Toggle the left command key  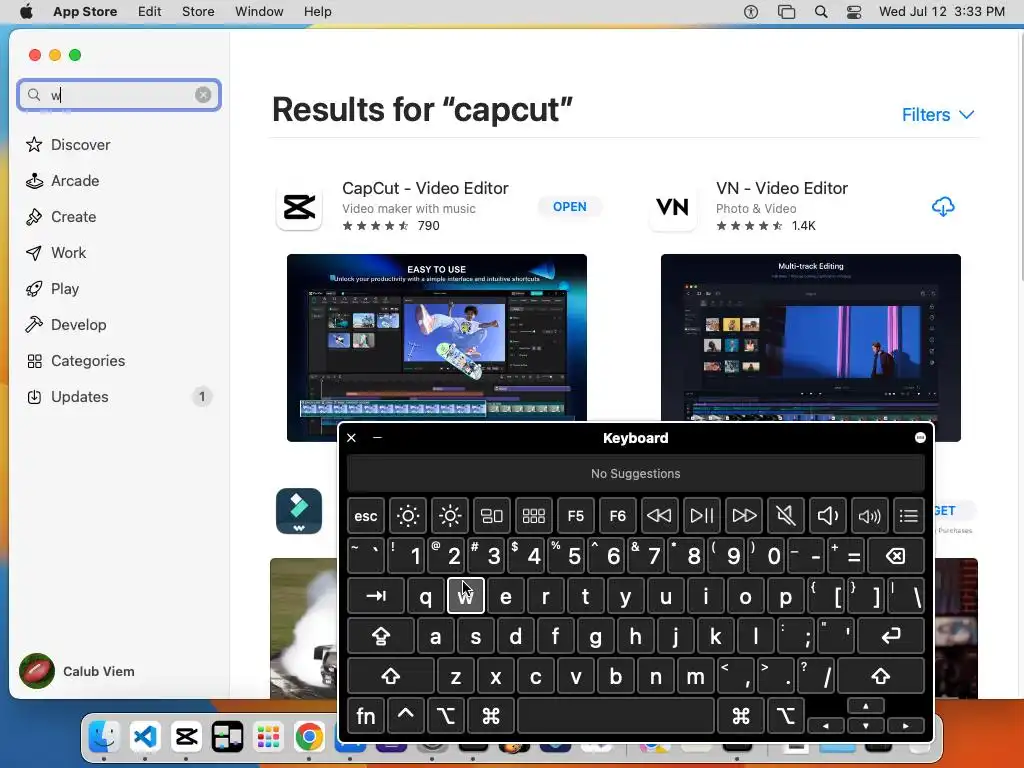[490, 716]
